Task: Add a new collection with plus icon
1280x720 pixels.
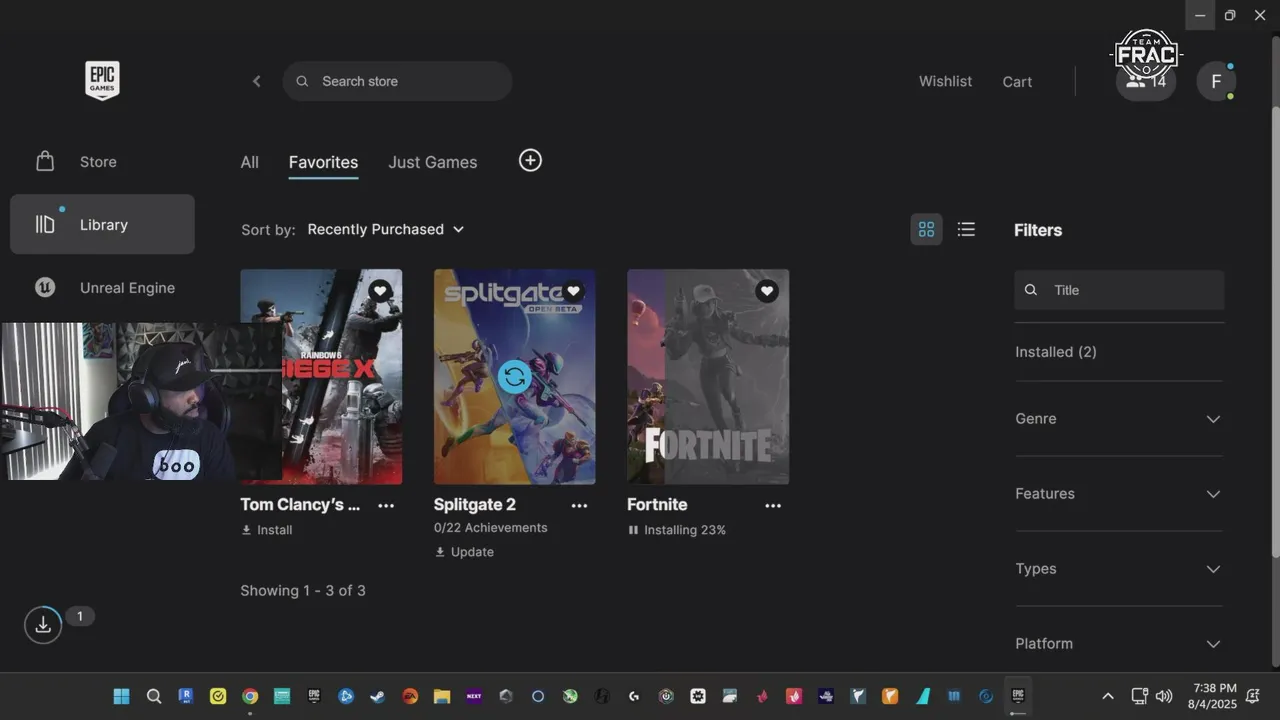Action: [x=530, y=160]
